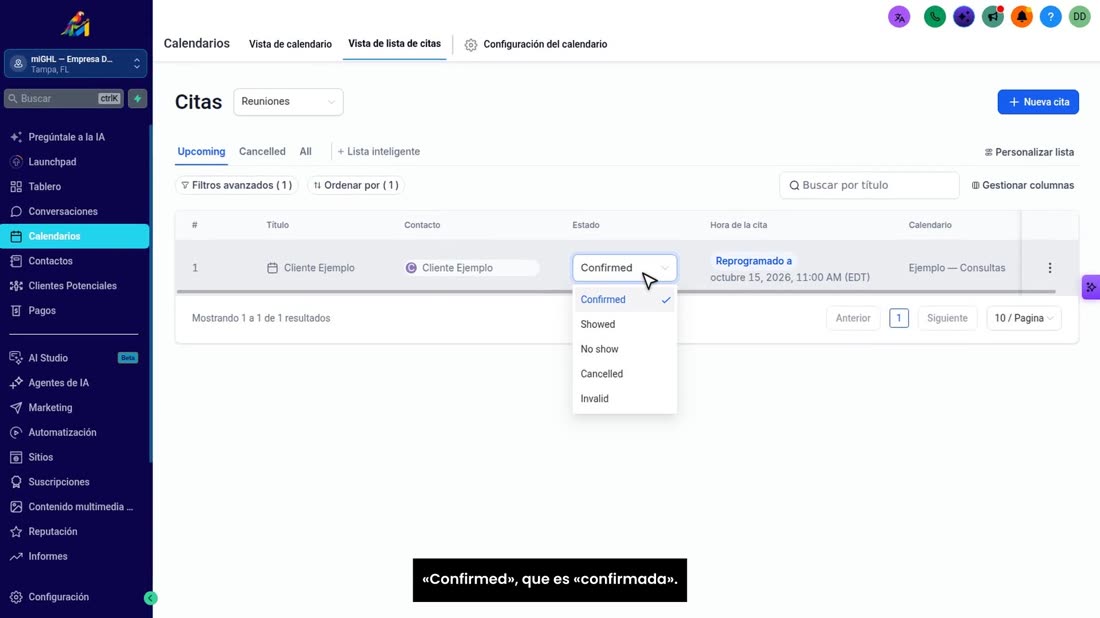Click the Anterior pagination button
1100x618 pixels.
(853, 318)
